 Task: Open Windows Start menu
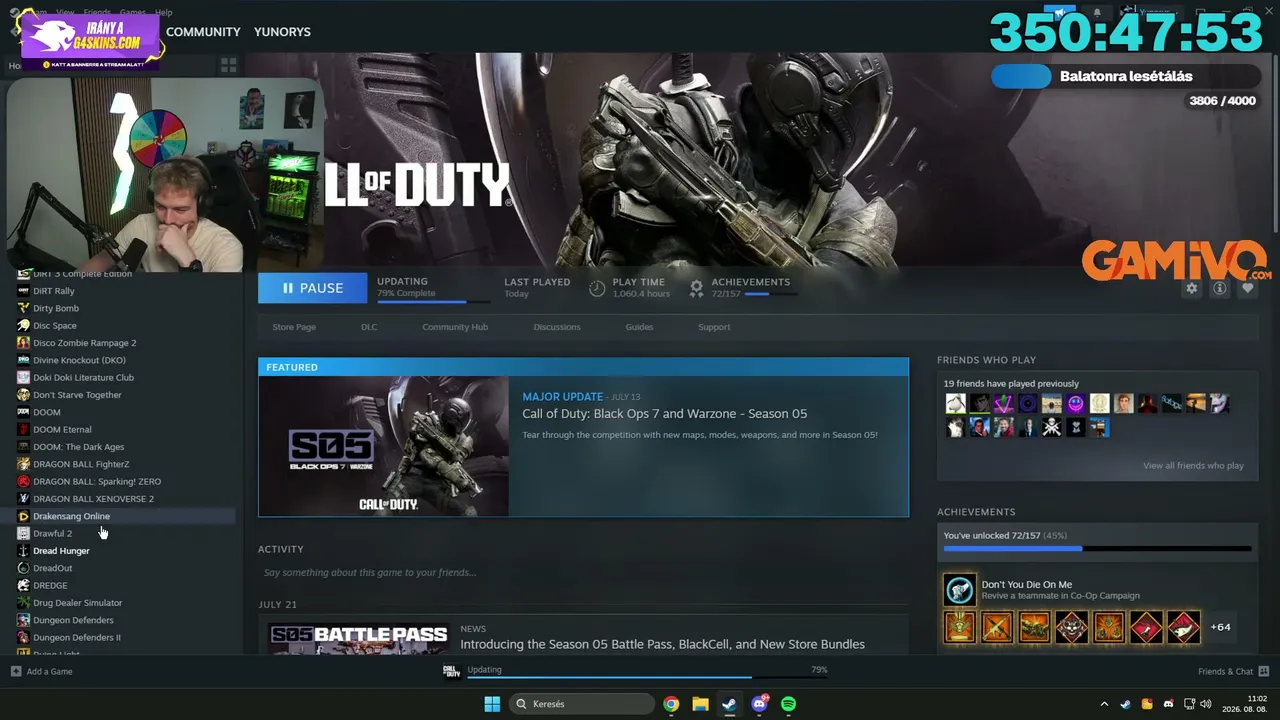pos(492,704)
